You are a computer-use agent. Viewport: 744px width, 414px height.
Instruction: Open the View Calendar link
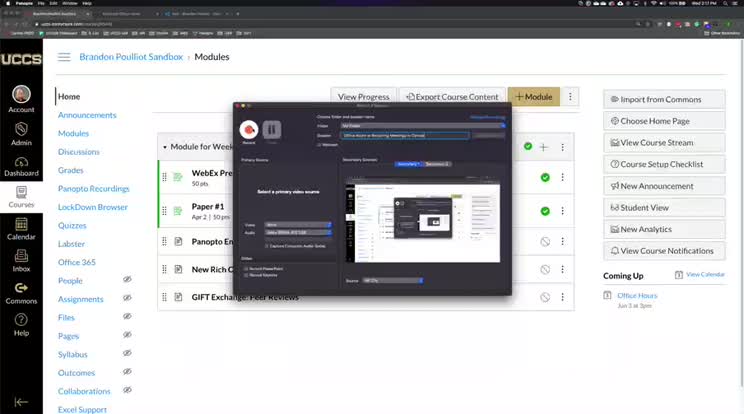(x=705, y=275)
